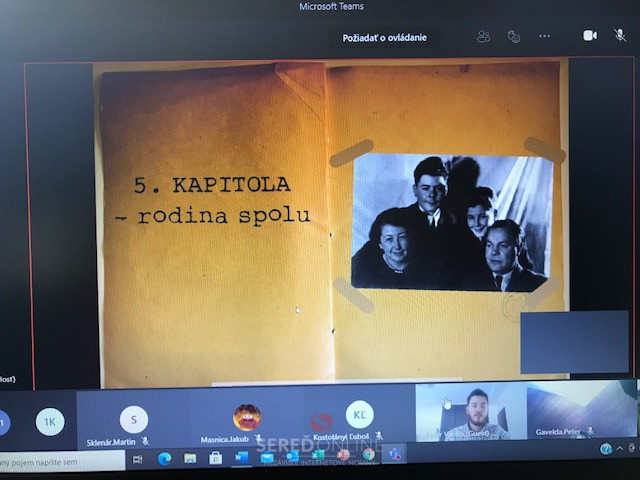Click the family photograph on shared slide

point(451,223)
